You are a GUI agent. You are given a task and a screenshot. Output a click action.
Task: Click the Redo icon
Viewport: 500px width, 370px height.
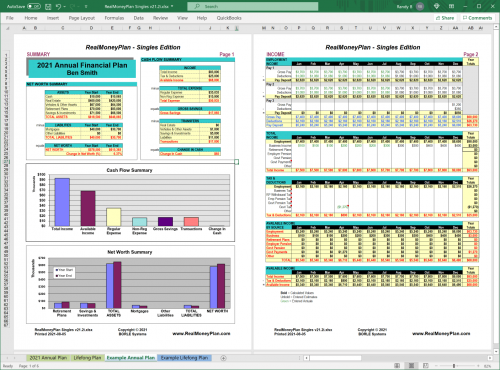[x=73, y=6]
